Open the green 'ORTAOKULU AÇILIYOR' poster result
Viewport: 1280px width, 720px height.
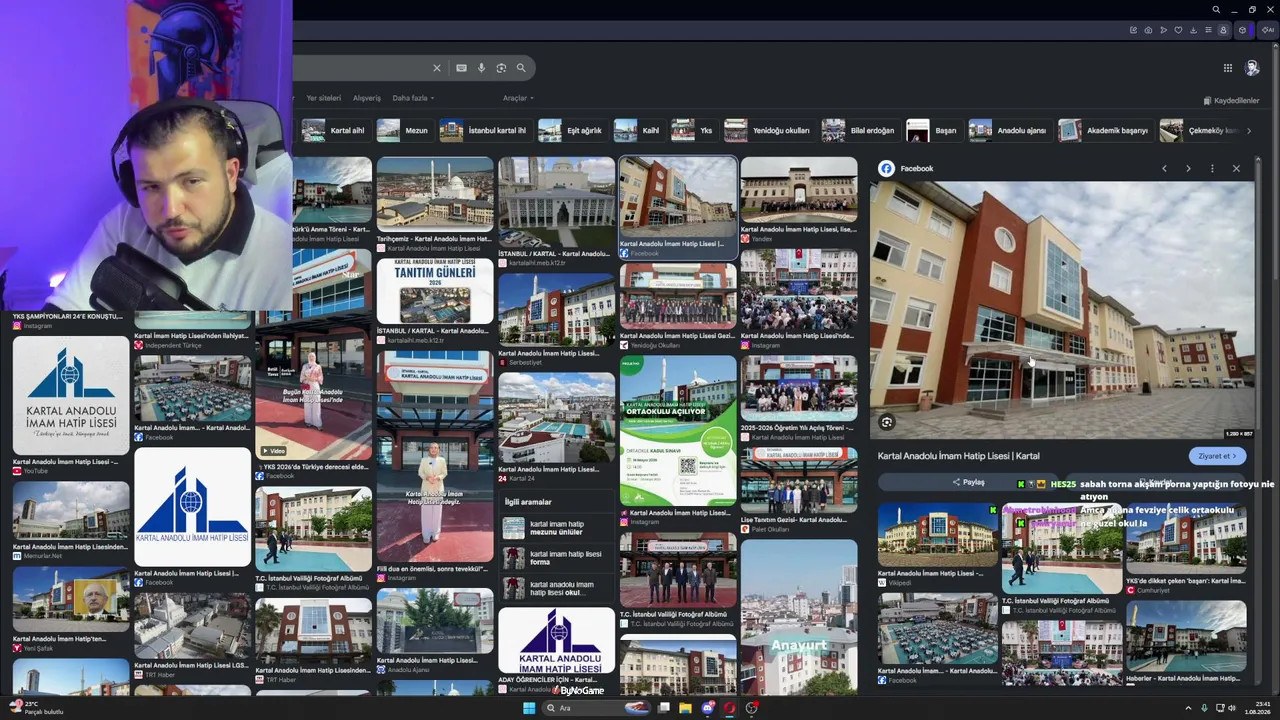point(678,431)
